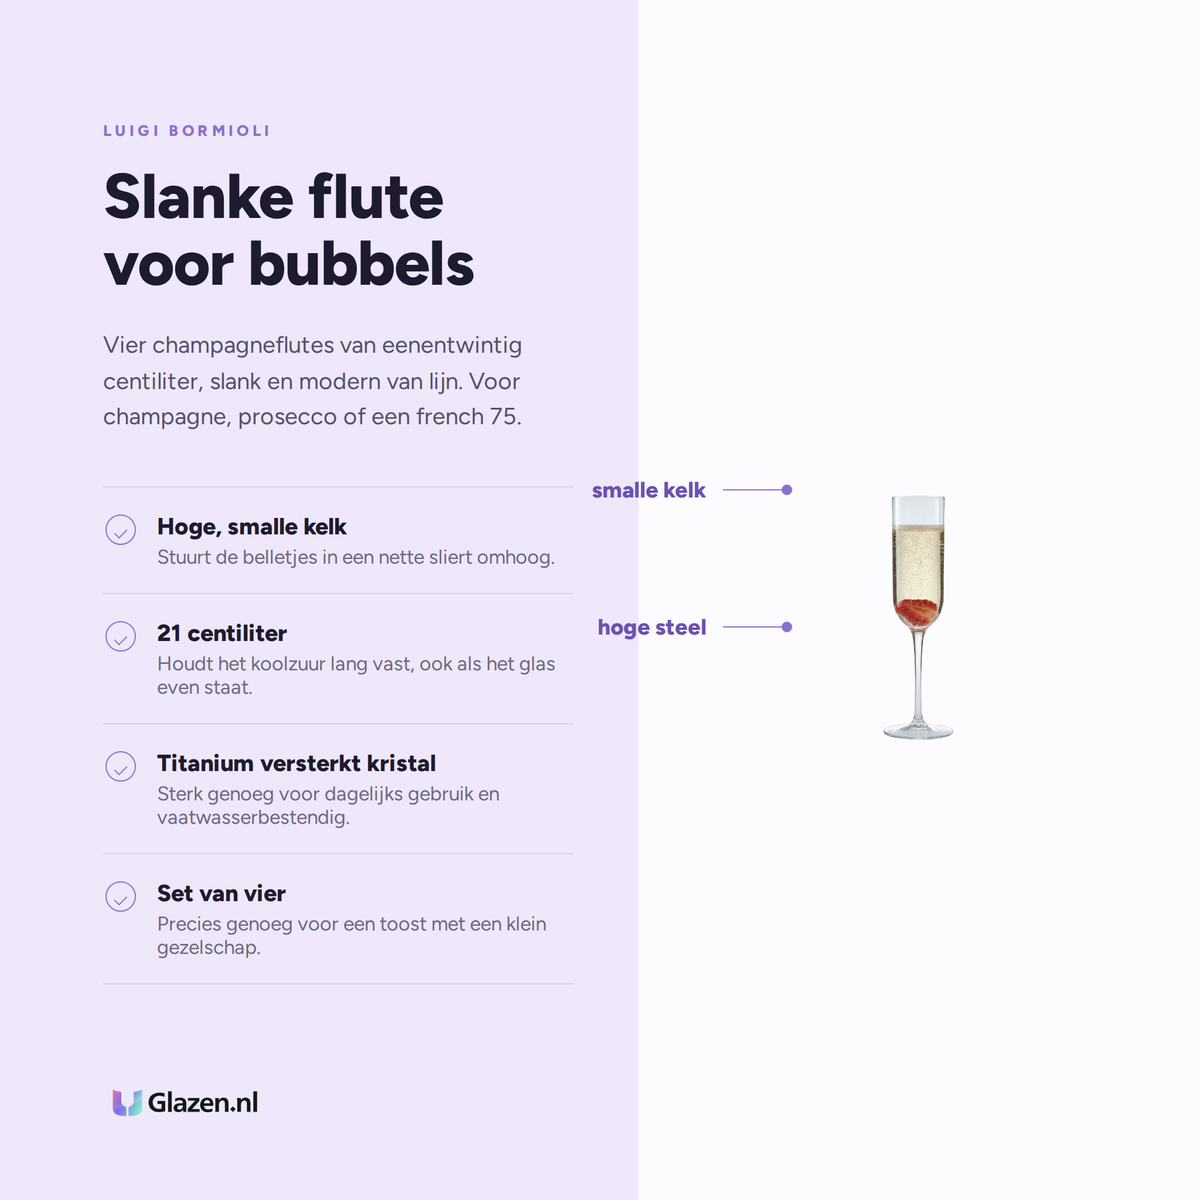Image resolution: width=1200 pixels, height=1200 pixels.
Task: Click the checkmark icon beside Set van vier
Action: click(121, 896)
